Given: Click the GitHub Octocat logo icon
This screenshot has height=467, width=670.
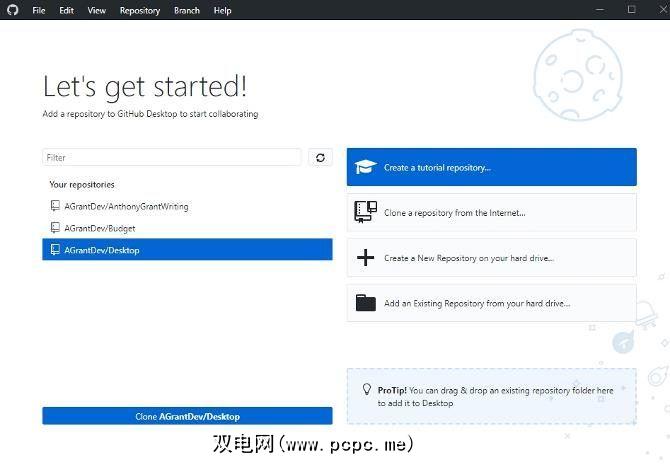Looking at the screenshot, I should (x=13, y=10).
